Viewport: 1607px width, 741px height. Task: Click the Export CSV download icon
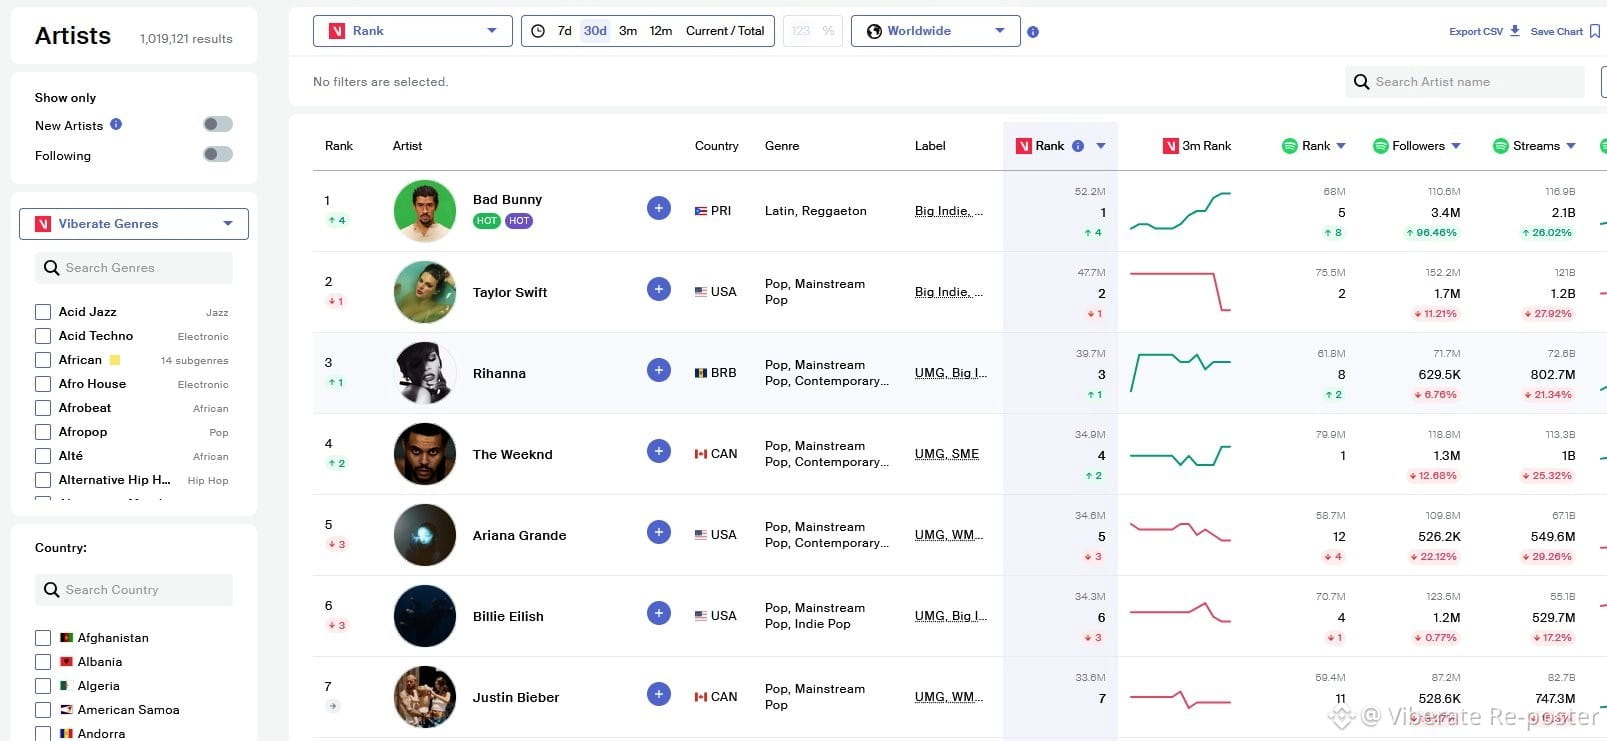tap(1515, 31)
